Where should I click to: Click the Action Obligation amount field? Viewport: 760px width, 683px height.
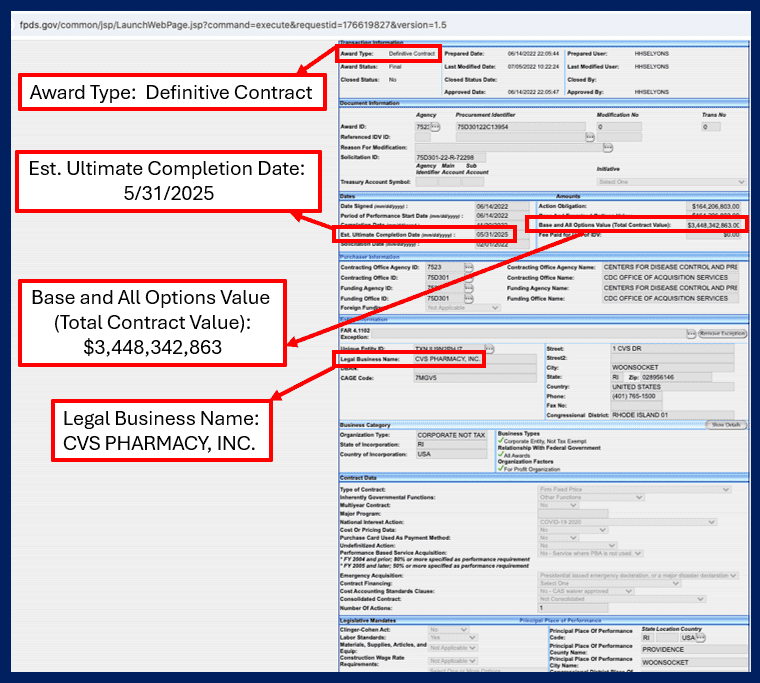click(713, 206)
